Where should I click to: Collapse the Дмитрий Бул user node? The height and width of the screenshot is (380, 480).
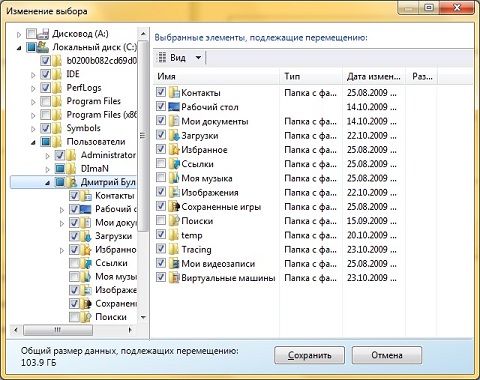pyautogui.click(x=48, y=183)
